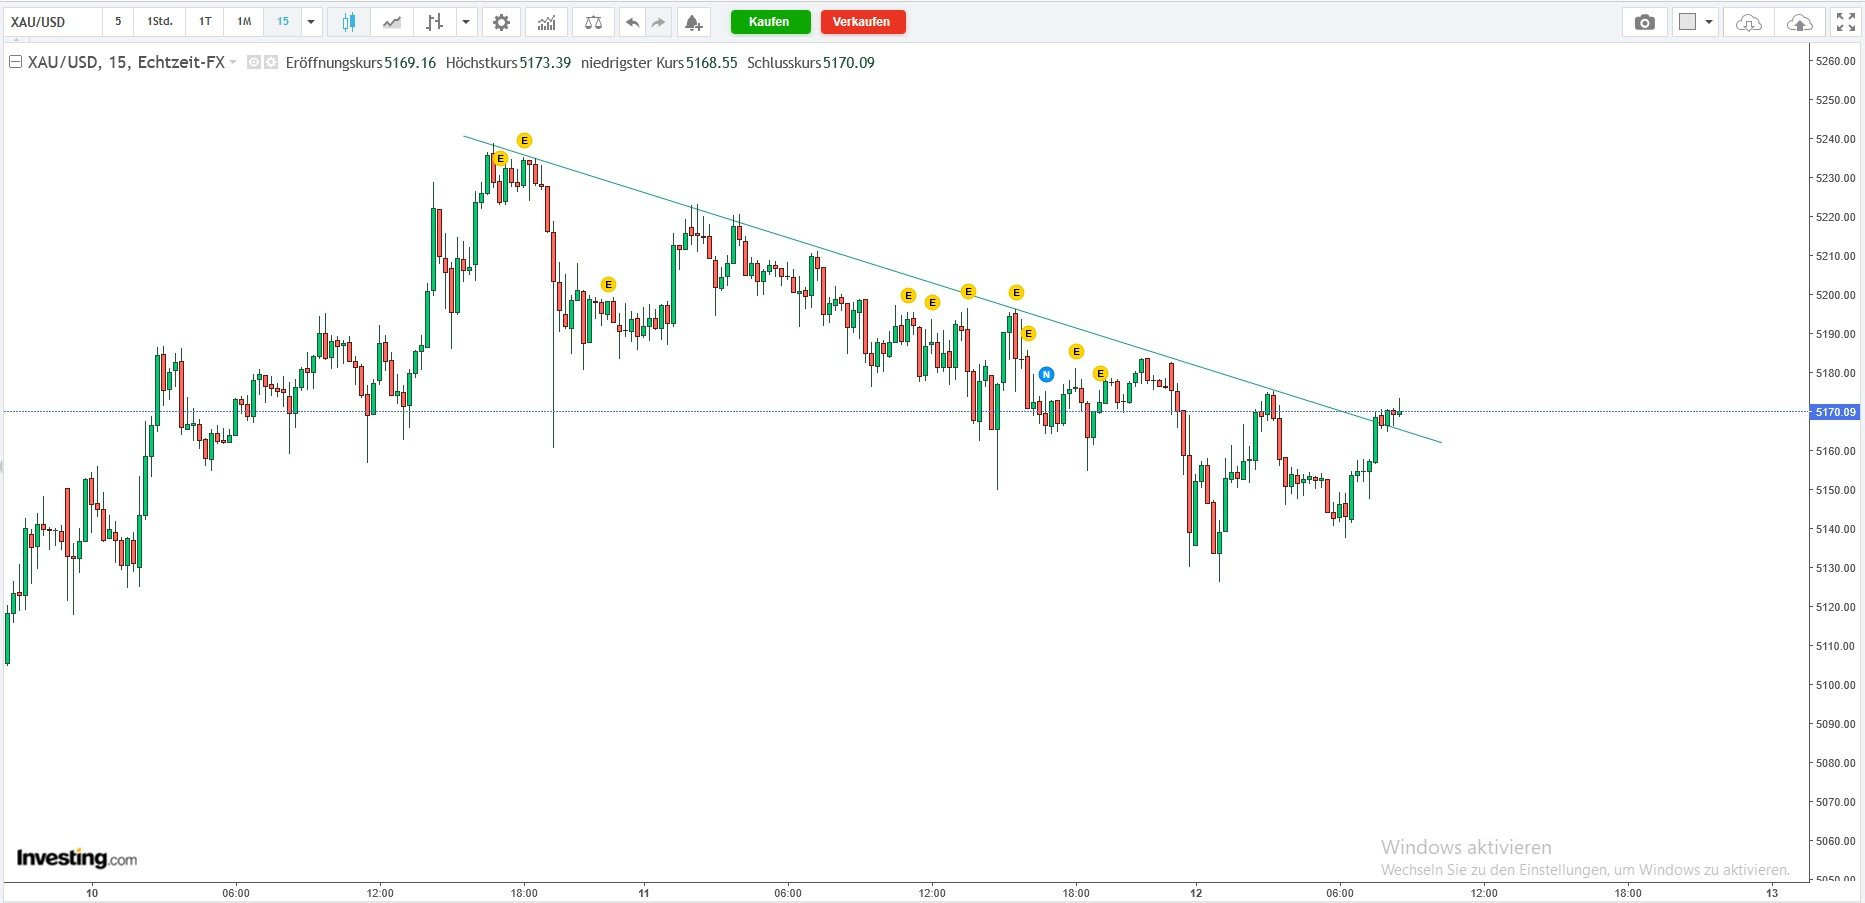Open the indicators panel icon
This screenshot has width=1865, height=903.
546,22
